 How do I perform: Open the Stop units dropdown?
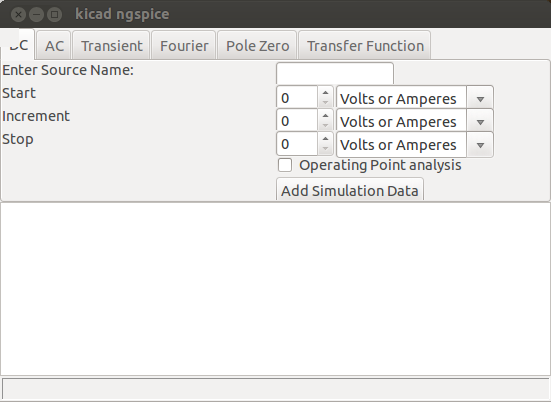(x=415, y=145)
